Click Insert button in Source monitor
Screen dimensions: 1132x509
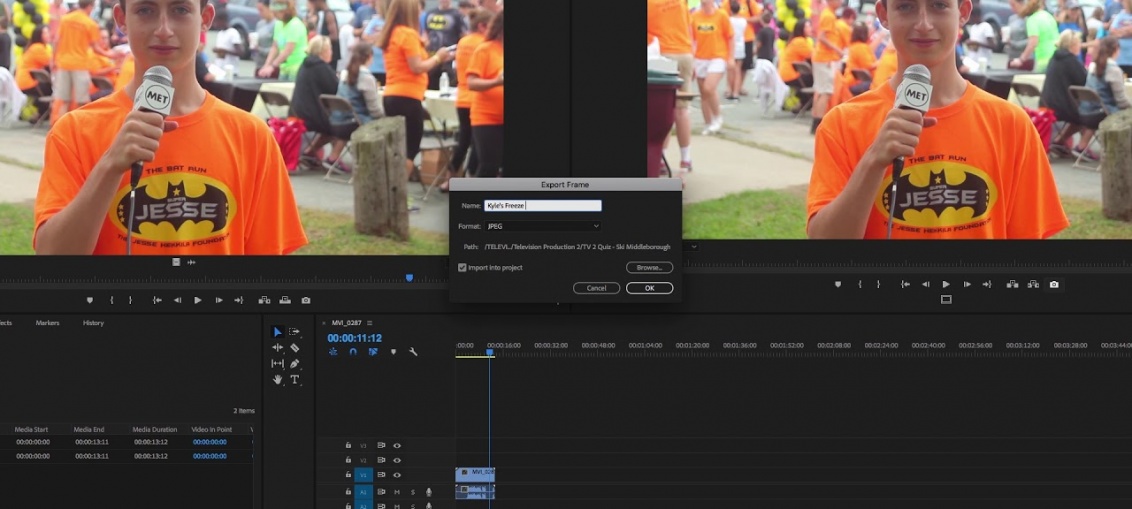pyautogui.click(x=264, y=300)
